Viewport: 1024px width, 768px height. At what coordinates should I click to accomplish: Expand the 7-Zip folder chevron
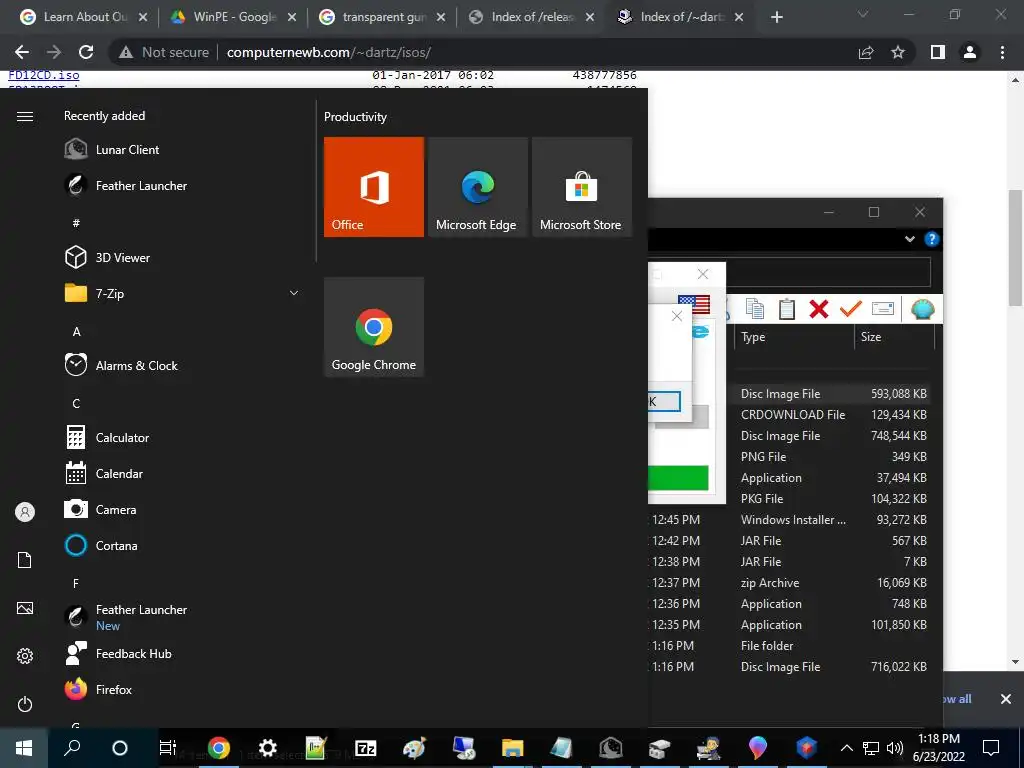pos(294,293)
